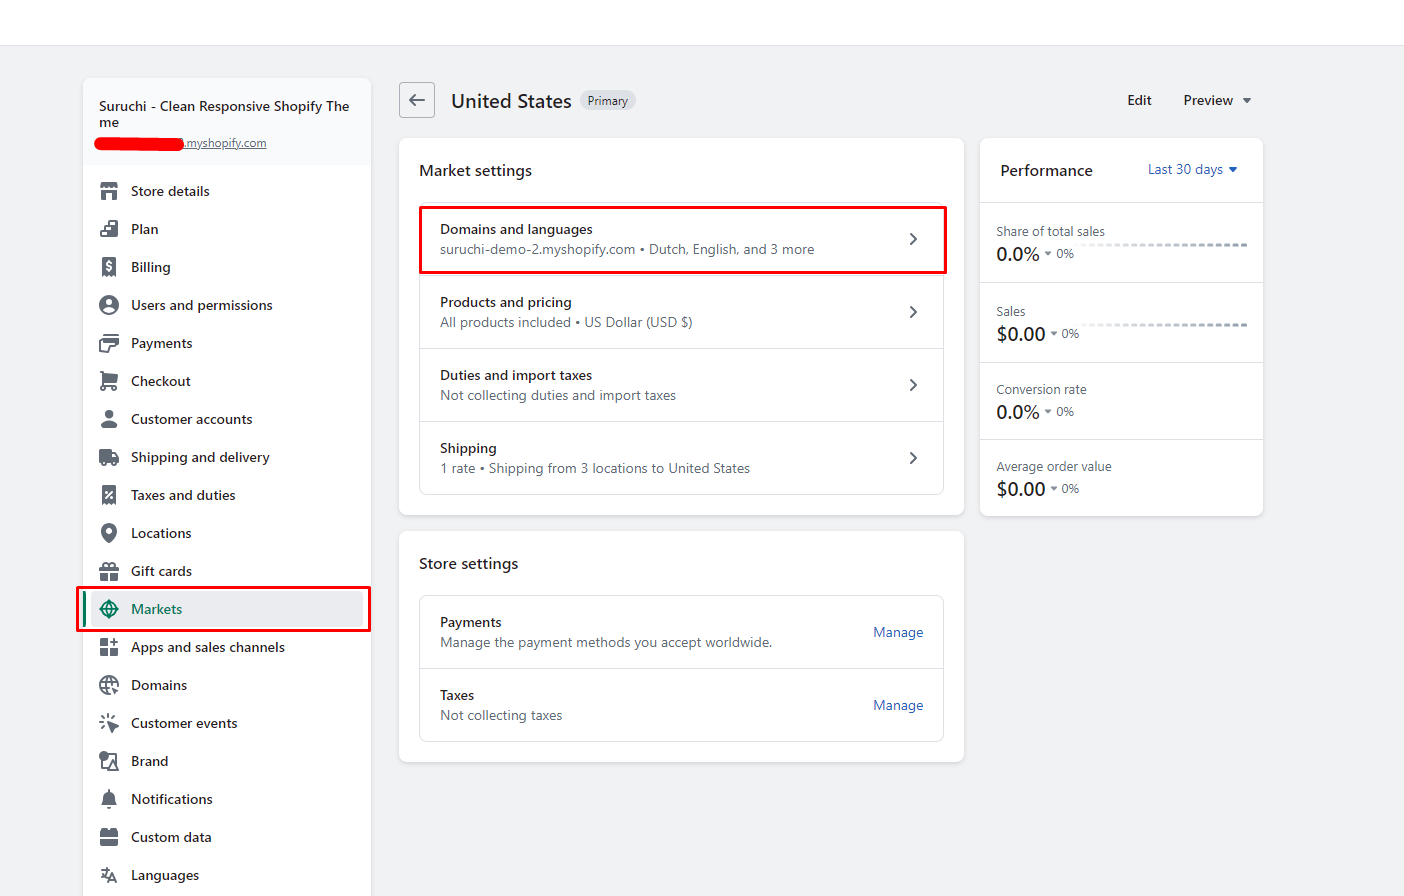The width and height of the screenshot is (1404, 896).
Task: Click the Billing dollar icon
Action: pyautogui.click(x=109, y=267)
